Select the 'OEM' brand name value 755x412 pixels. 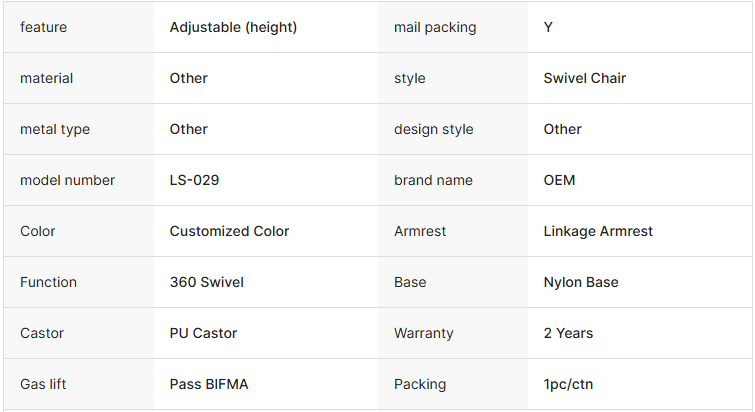560,180
